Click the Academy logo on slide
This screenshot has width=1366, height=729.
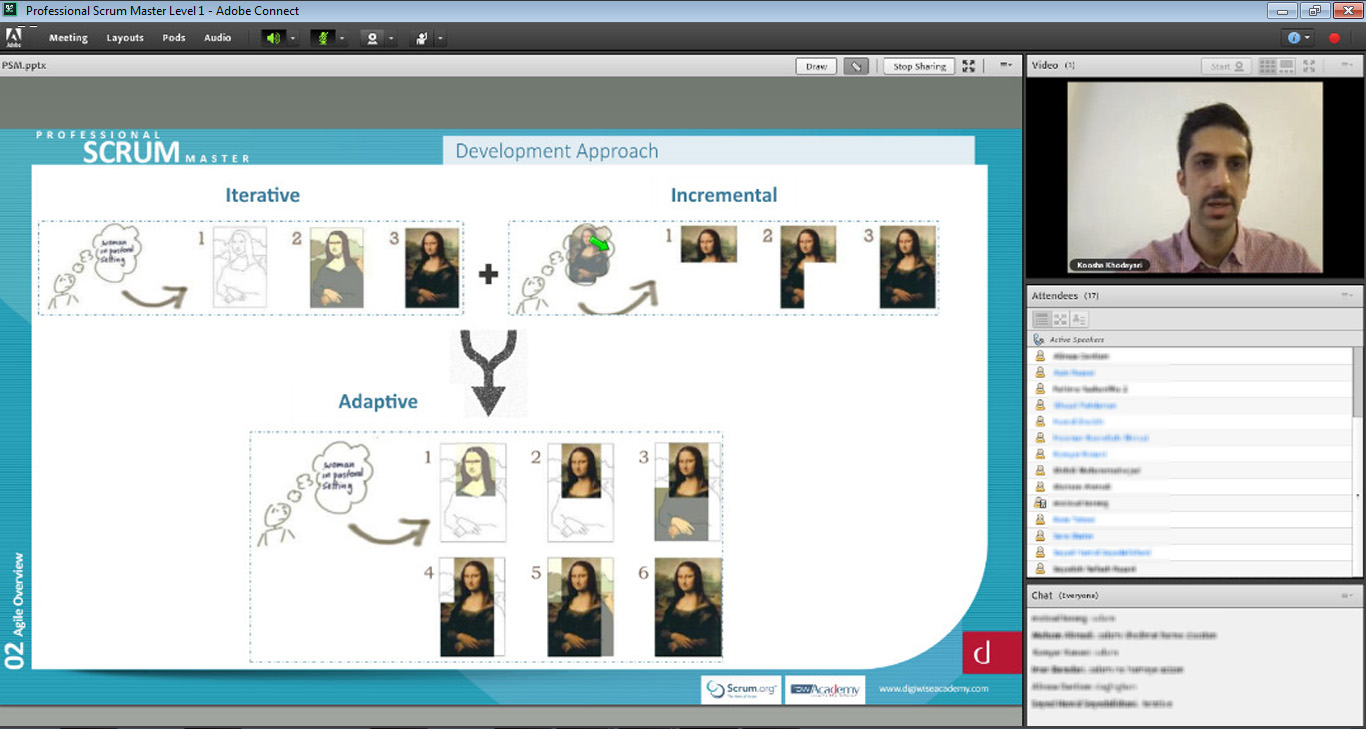[x=825, y=689]
